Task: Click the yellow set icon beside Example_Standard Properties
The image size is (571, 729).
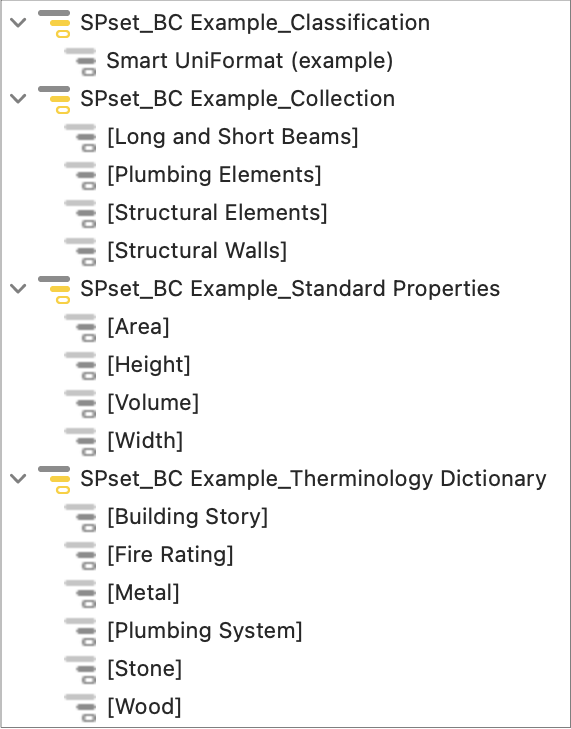Action: 54,289
